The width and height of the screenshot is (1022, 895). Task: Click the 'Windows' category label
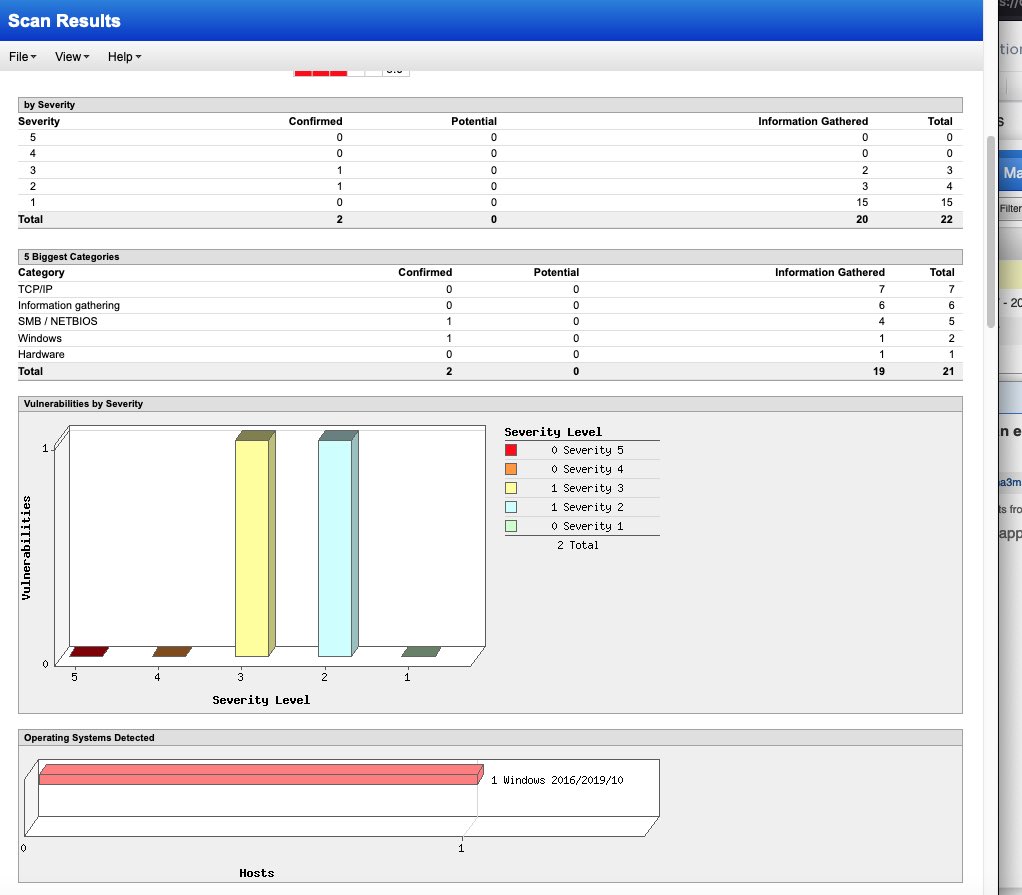[x=40, y=338]
